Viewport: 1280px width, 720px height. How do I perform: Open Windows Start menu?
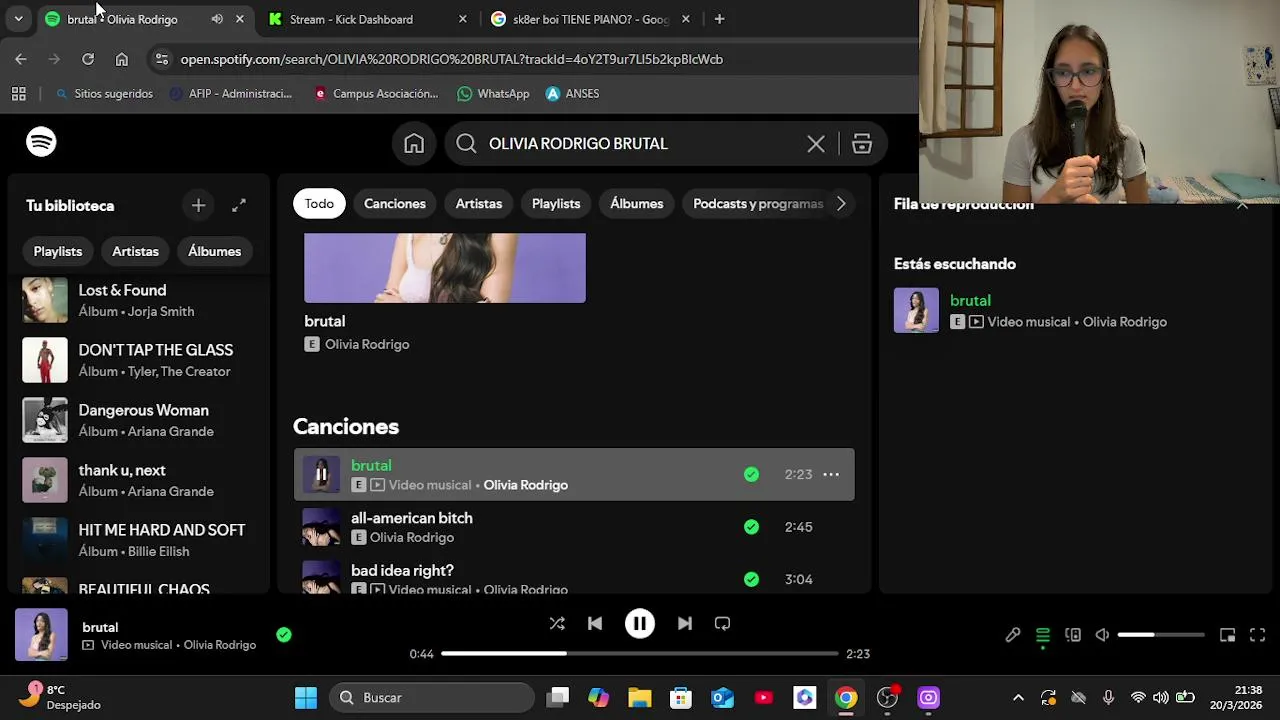pos(306,697)
